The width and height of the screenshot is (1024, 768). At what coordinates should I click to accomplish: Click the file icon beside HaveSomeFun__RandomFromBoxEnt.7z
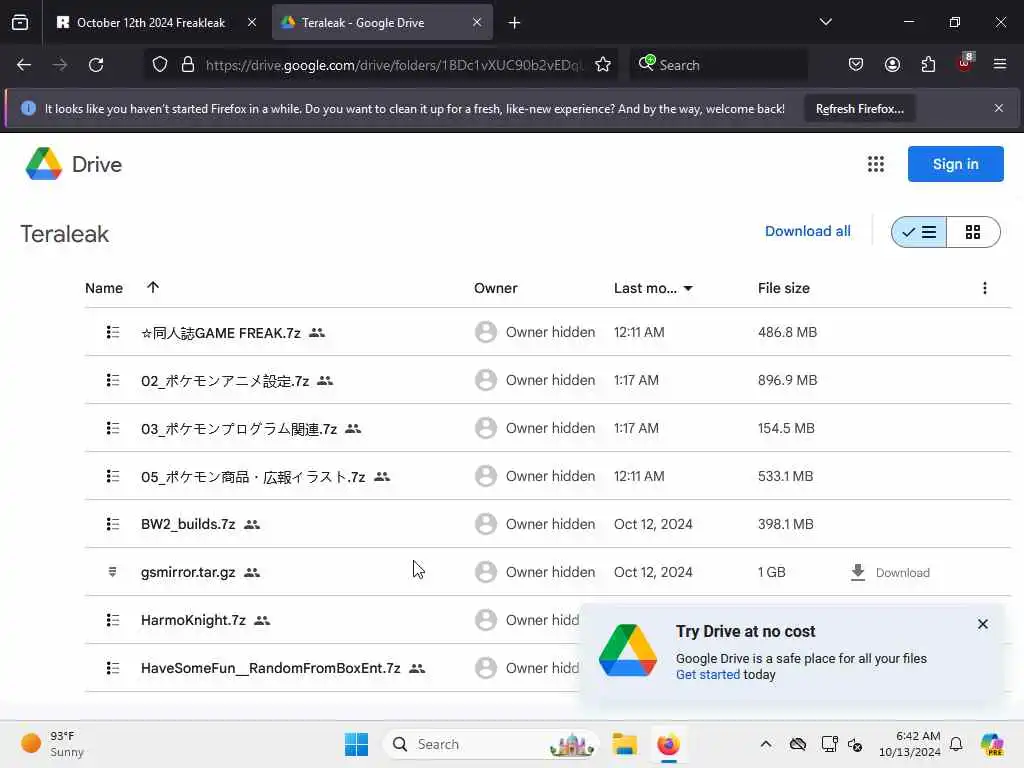(x=112, y=668)
